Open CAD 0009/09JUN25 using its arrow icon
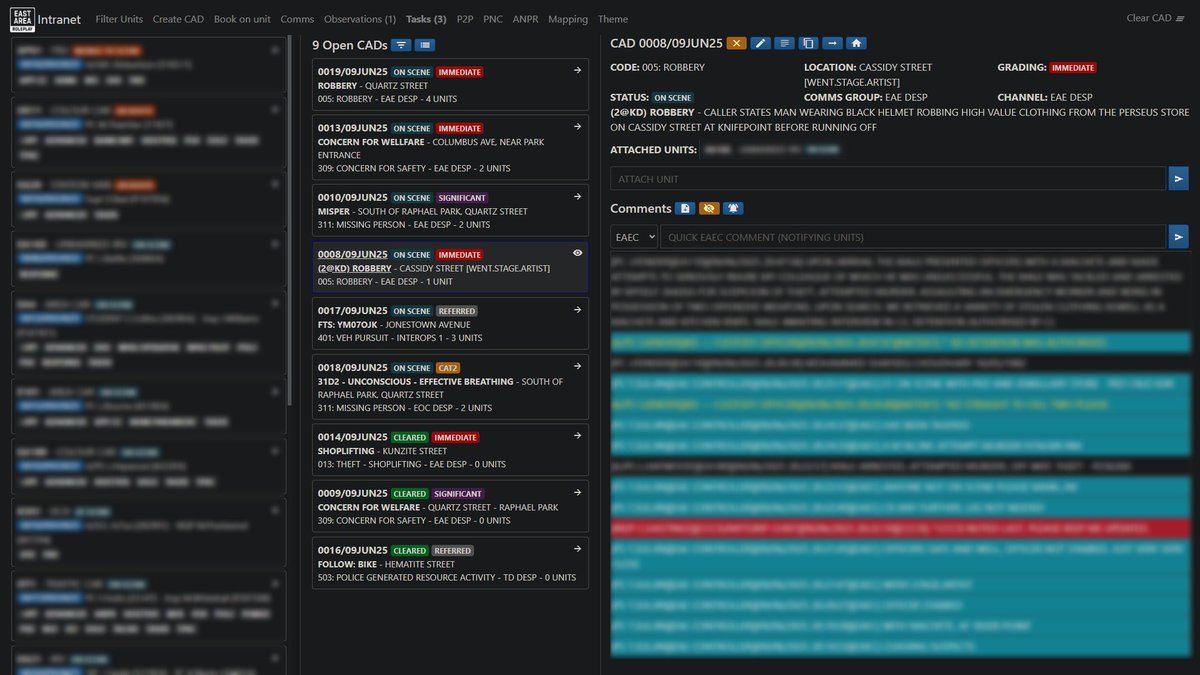 pyautogui.click(x=577, y=493)
